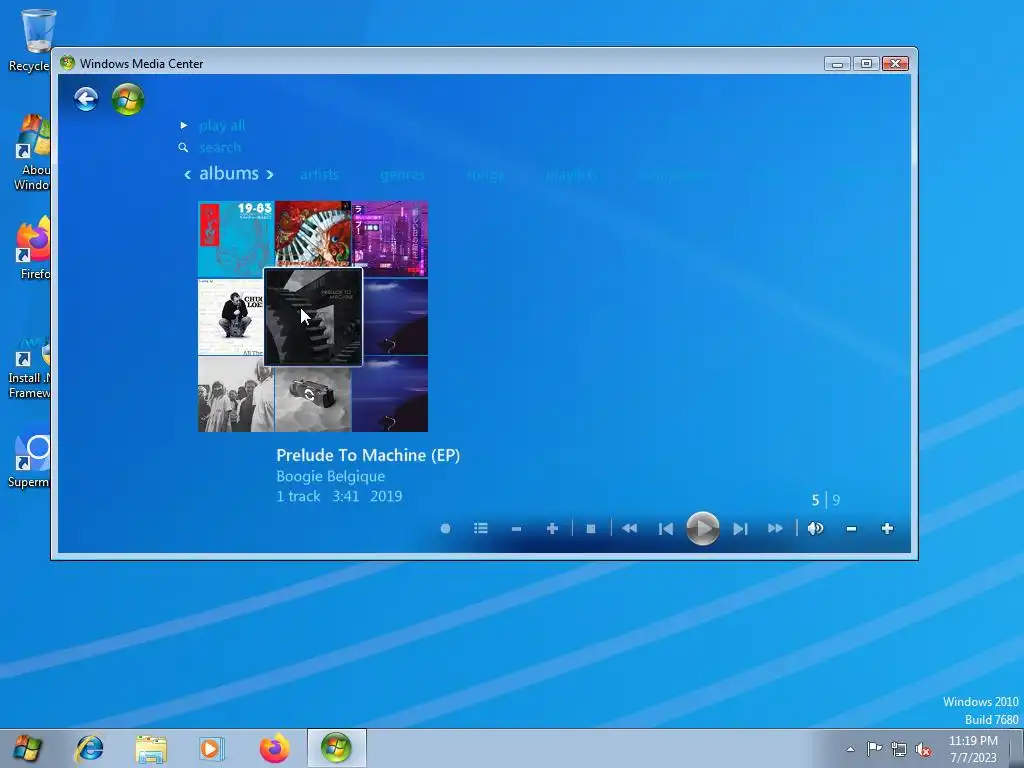
Task: Click the 5 | 9 position counter
Action: click(825, 500)
